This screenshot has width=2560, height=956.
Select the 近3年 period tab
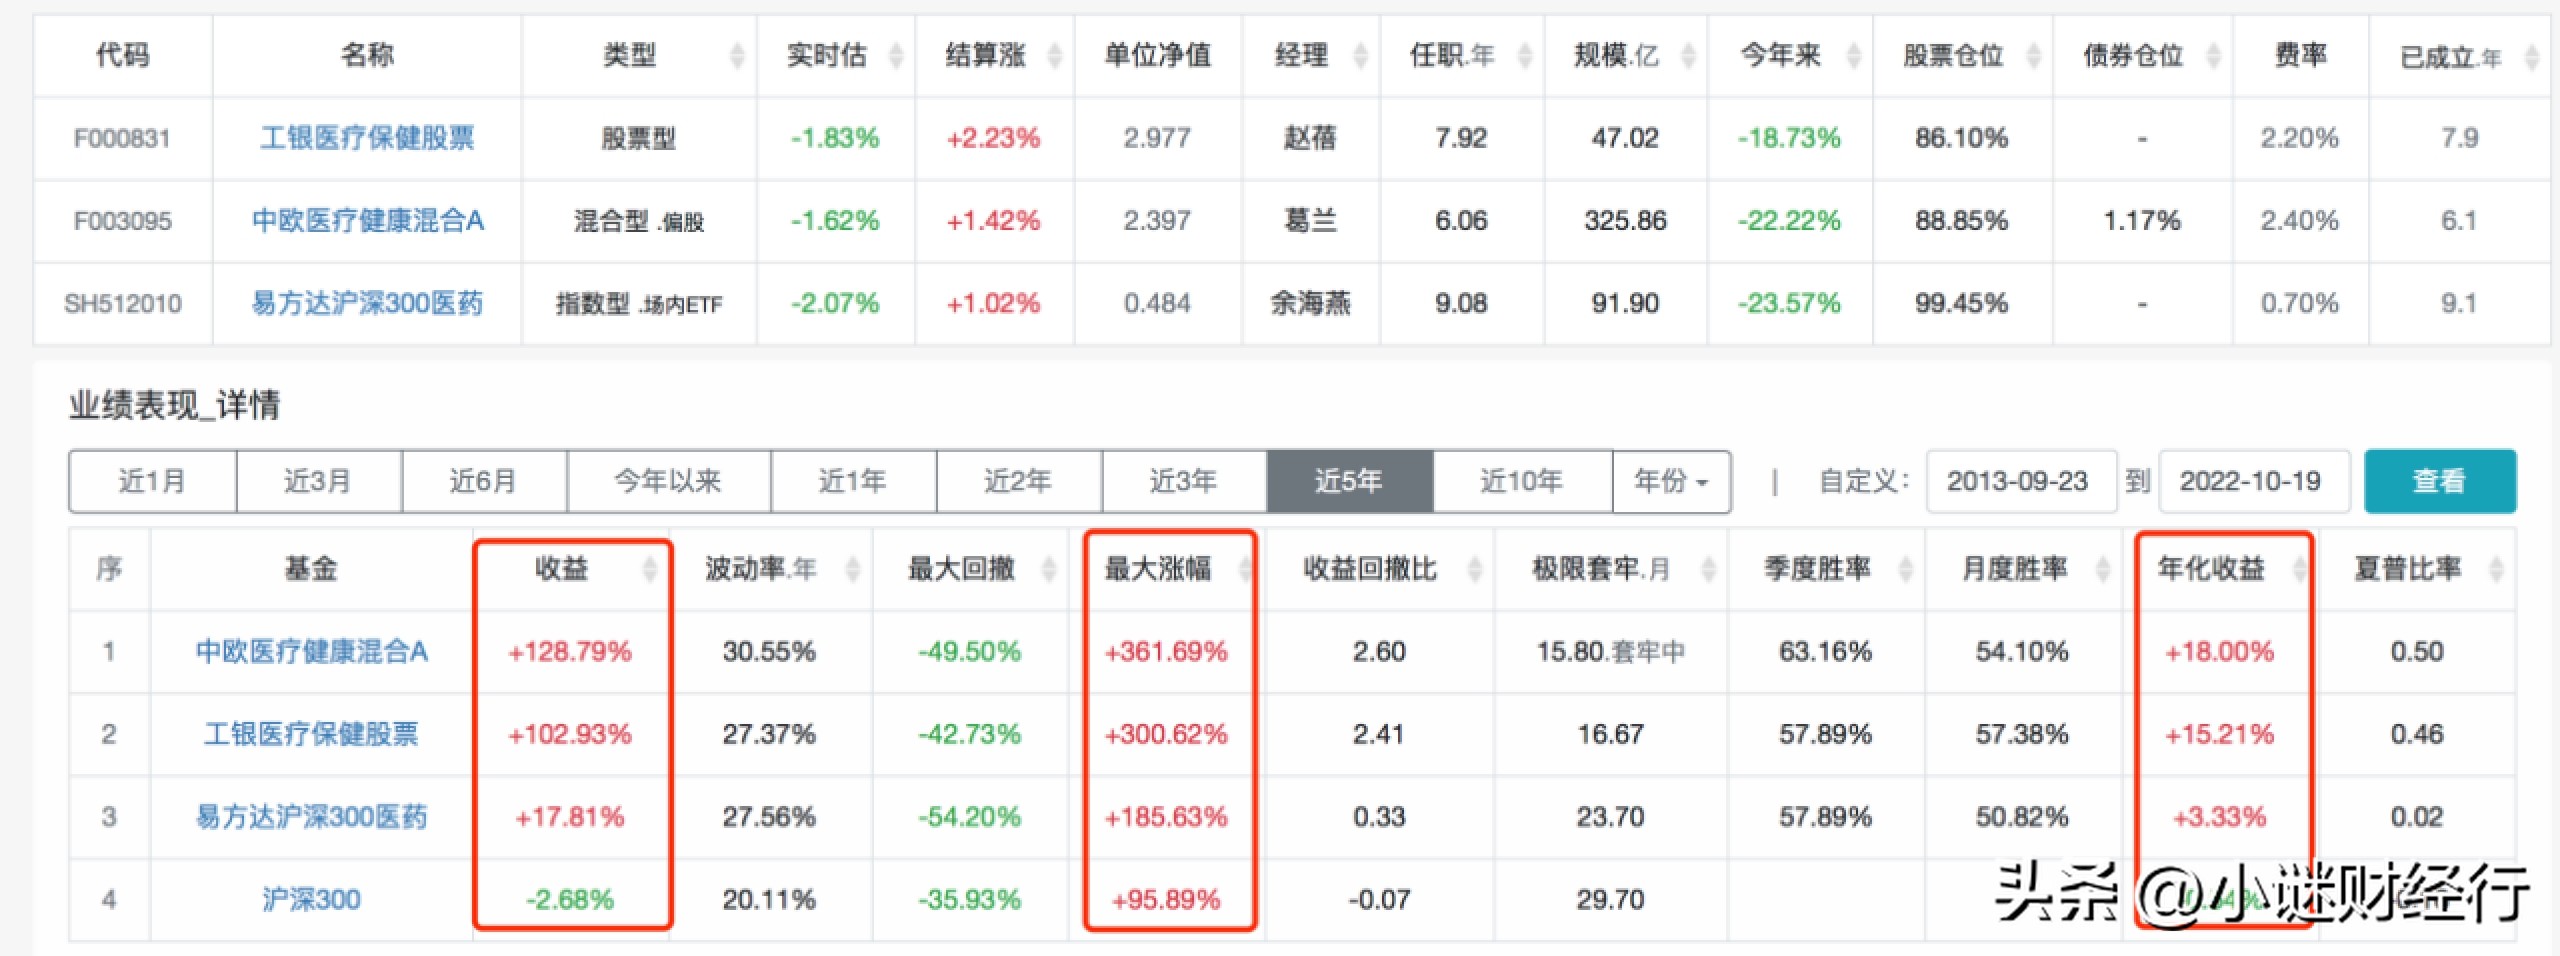click(x=1184, y=481)
